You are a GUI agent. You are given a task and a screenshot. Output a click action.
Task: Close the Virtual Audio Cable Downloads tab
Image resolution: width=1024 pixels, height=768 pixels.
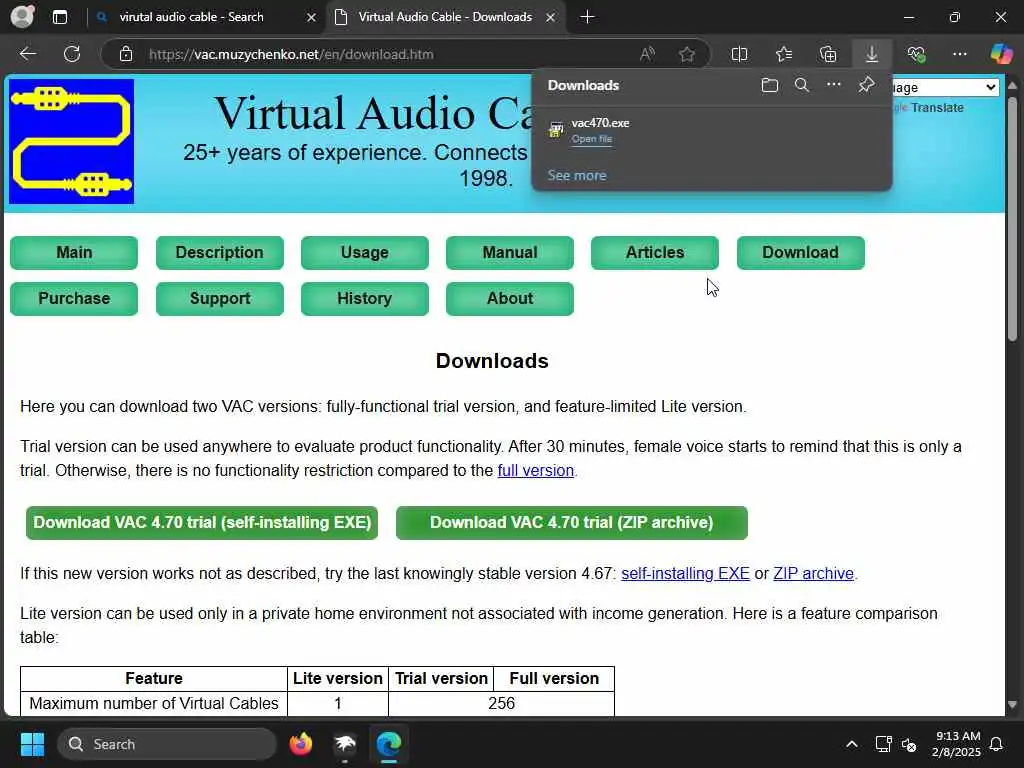coord(551,18)
